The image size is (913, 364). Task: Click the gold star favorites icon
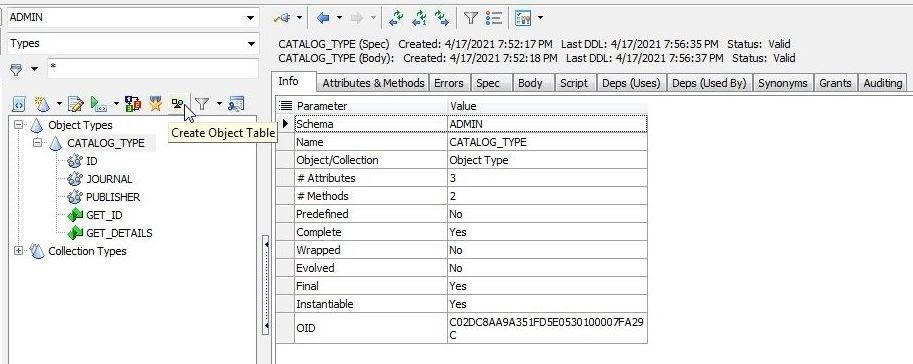click(x=155, y=104)
